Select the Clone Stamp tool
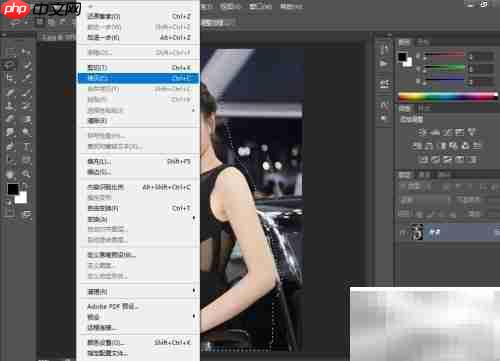Screen dimensions: 500x361 10,106
